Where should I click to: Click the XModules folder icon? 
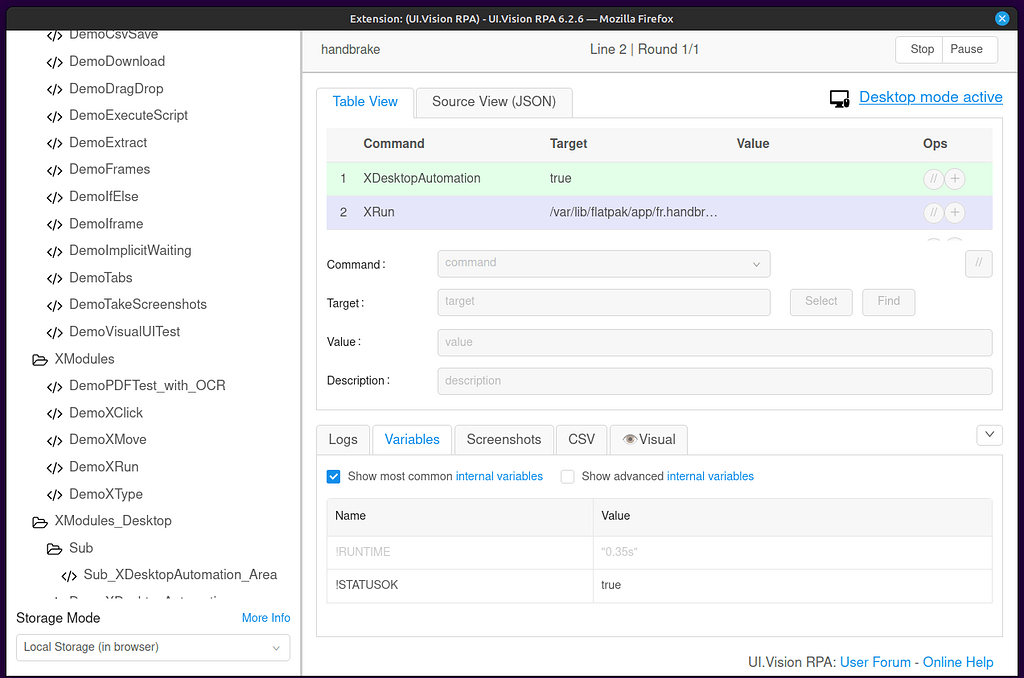tap(39, 358)
